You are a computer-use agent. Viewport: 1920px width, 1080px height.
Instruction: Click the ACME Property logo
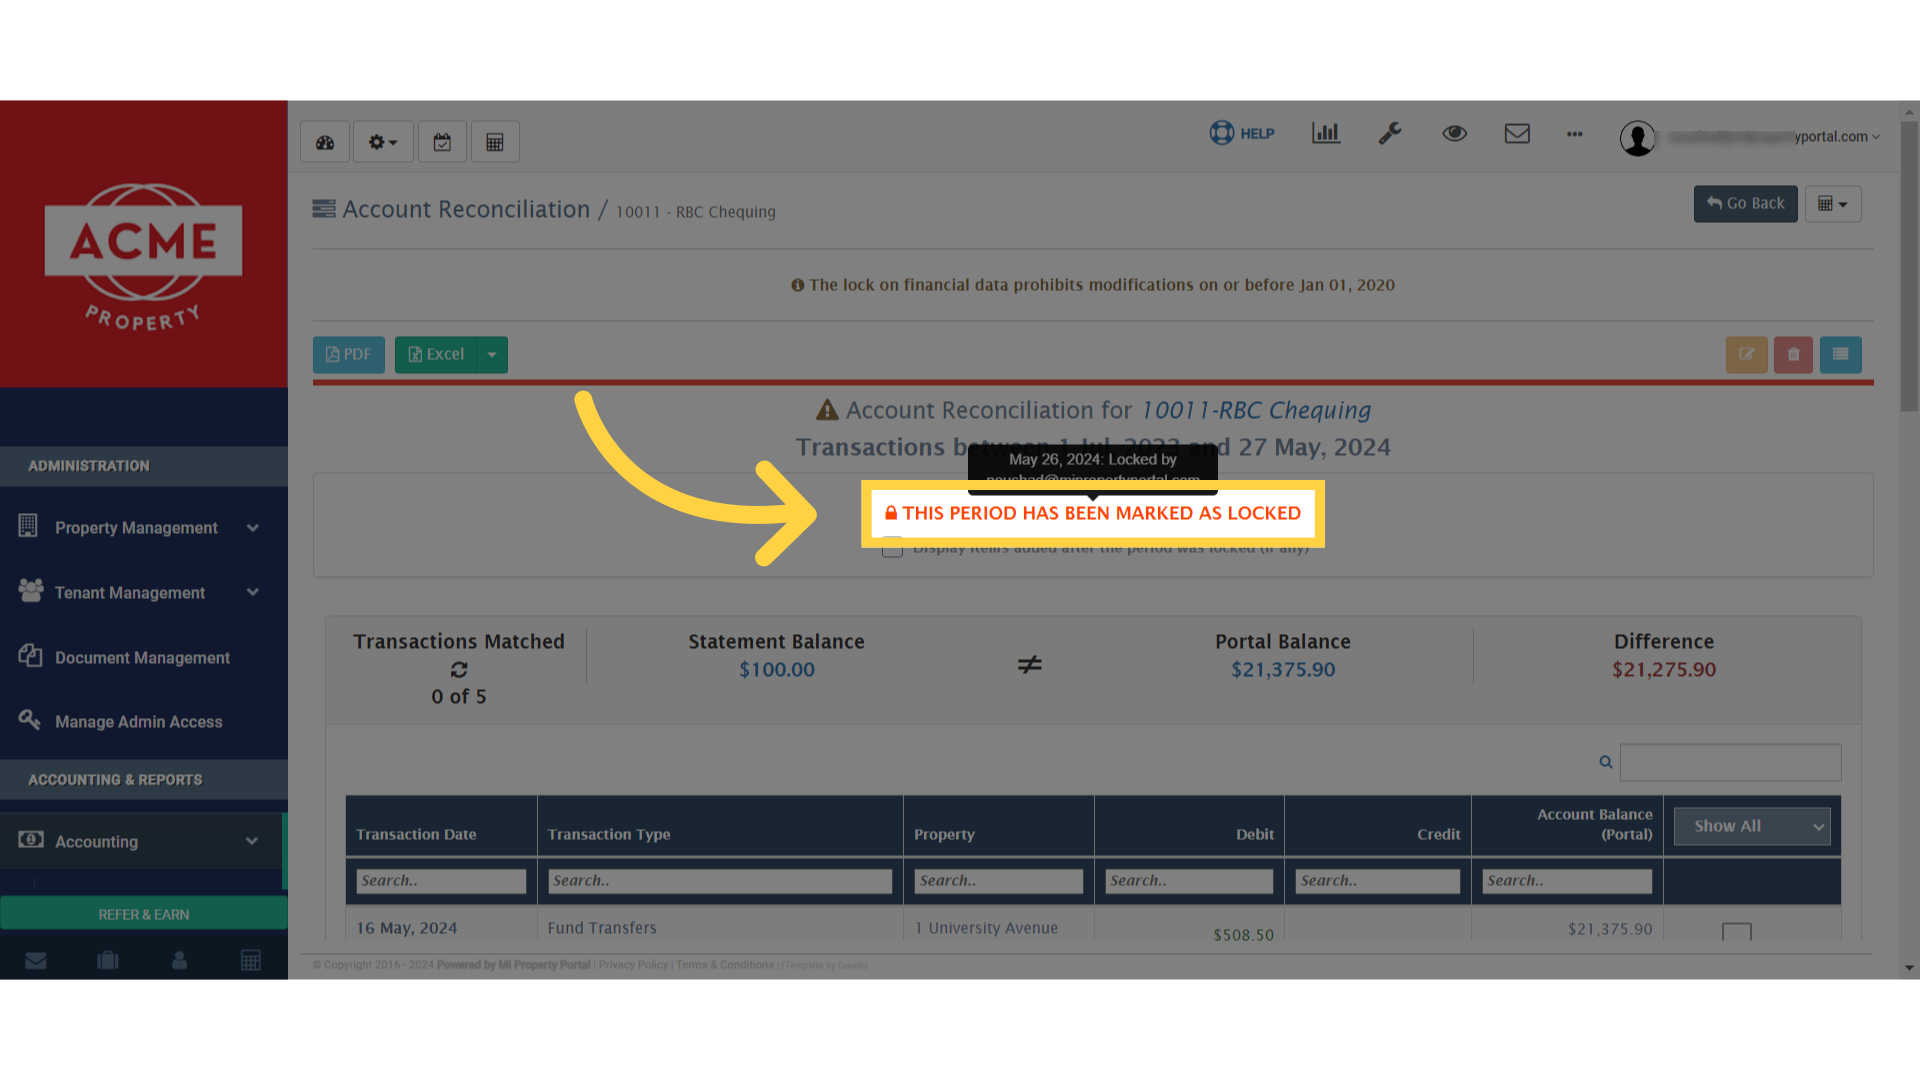click(144, 256)
